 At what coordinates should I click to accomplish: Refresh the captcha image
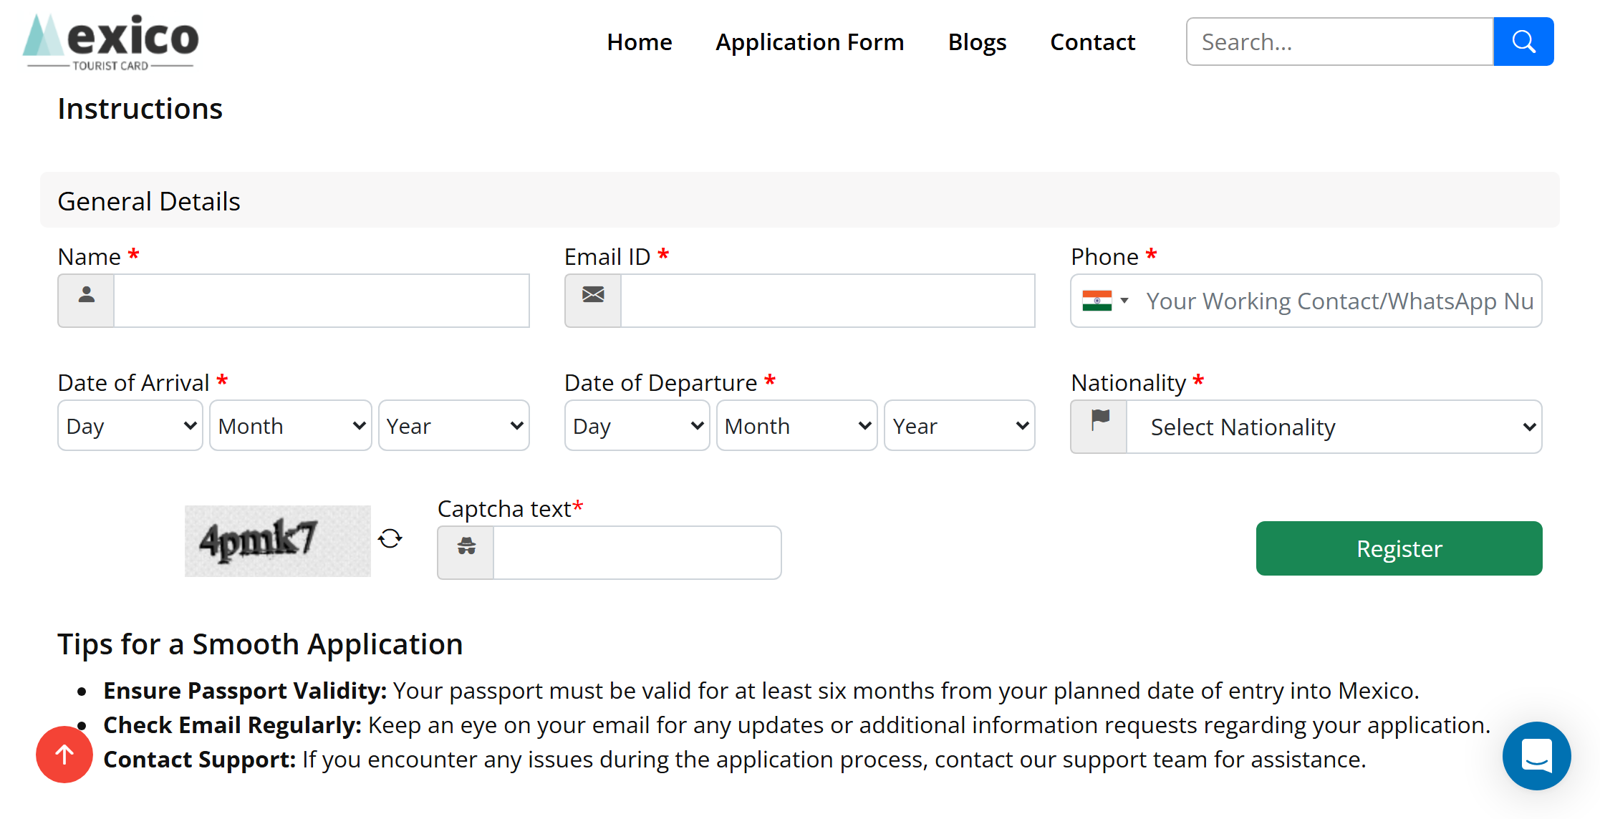point(390,539)
